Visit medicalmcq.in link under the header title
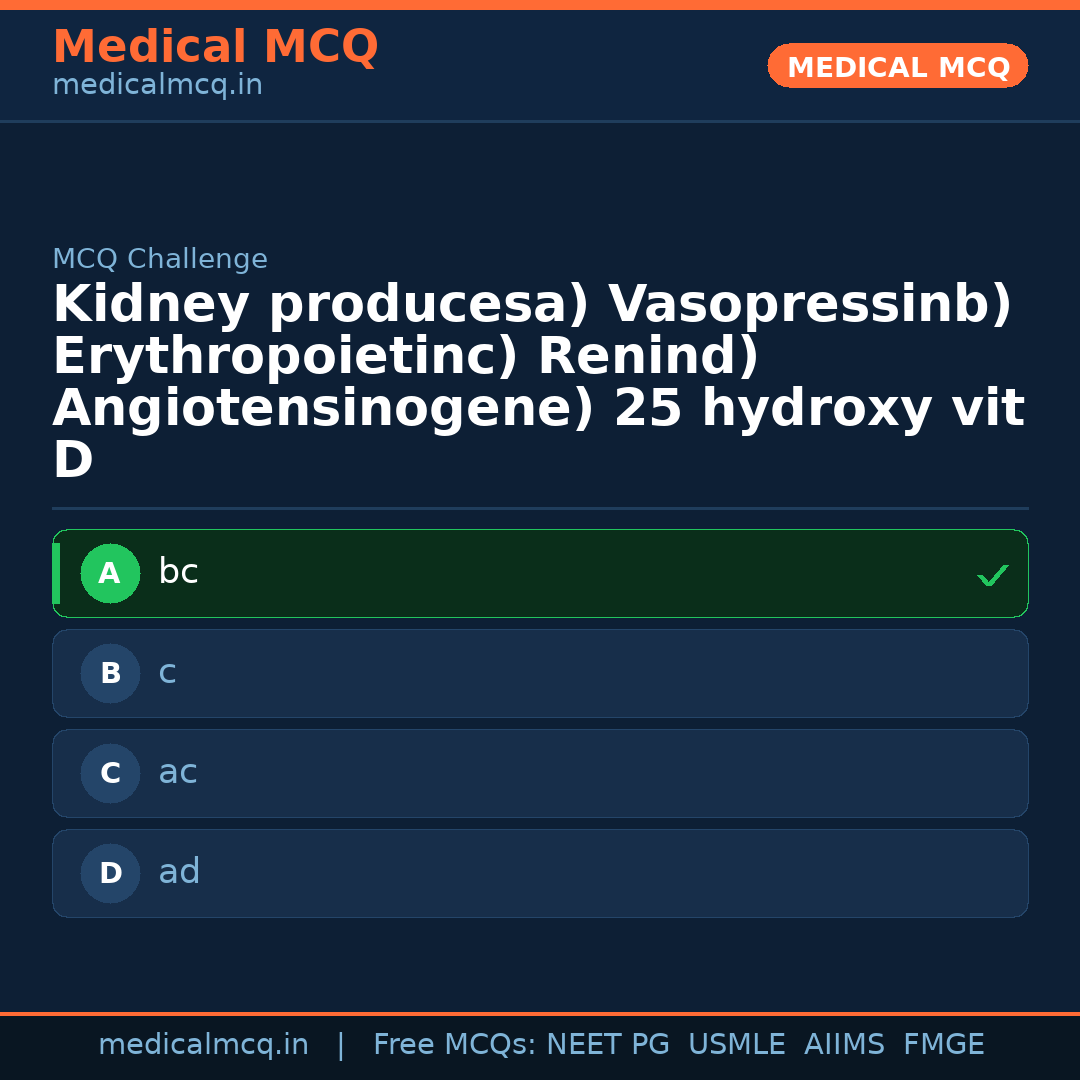The height and width of the screenshot is (1080, 1080). [x=157, y=86]
